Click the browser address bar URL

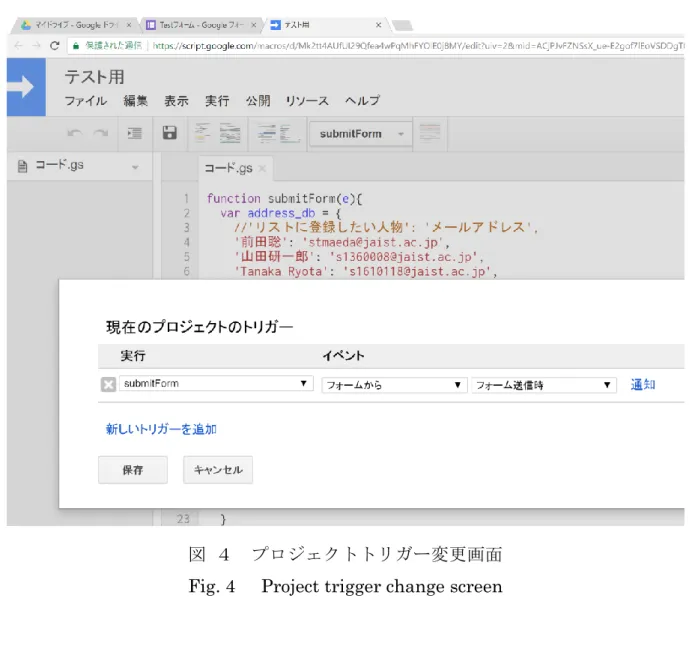pos(418,45)
